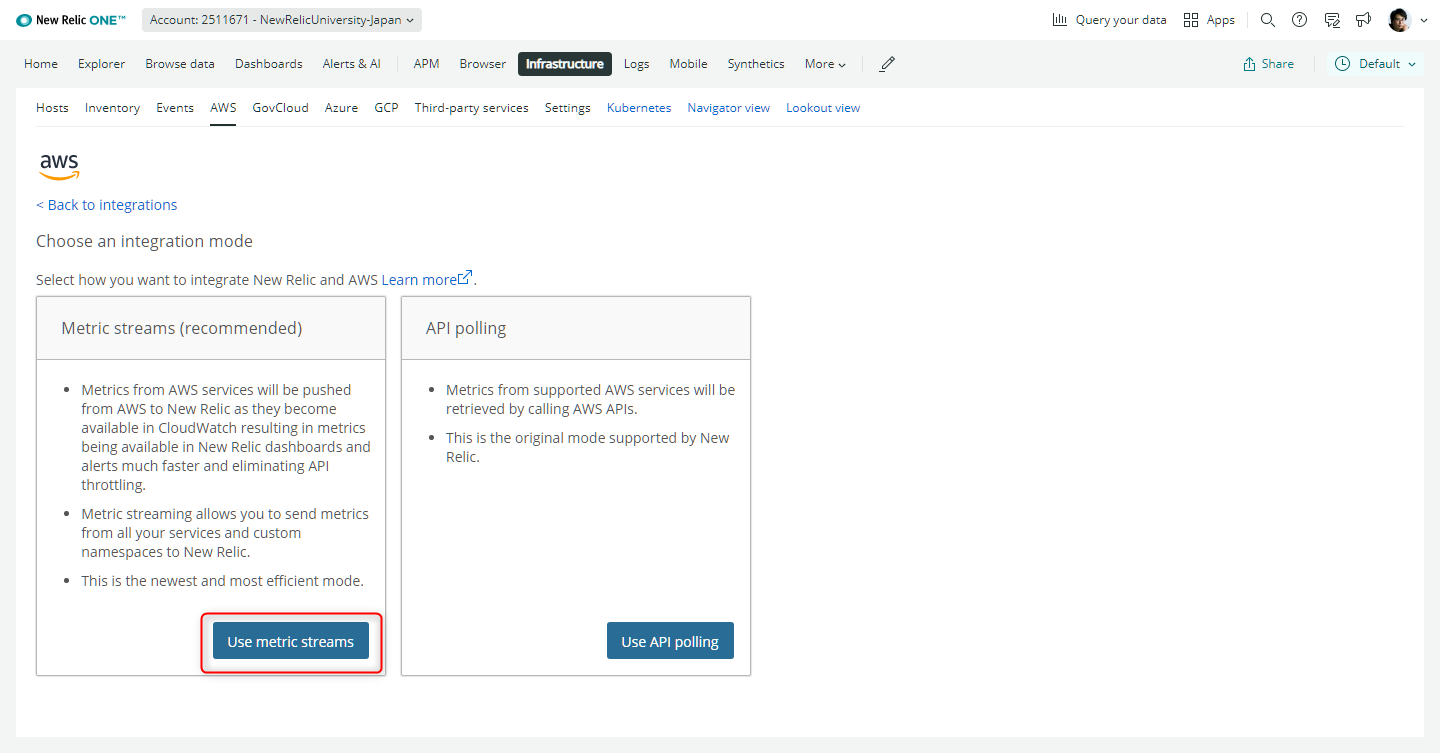1440x753 pixels.
Task: Click 'This is the original mode supported' text
Action: [588, 447]
